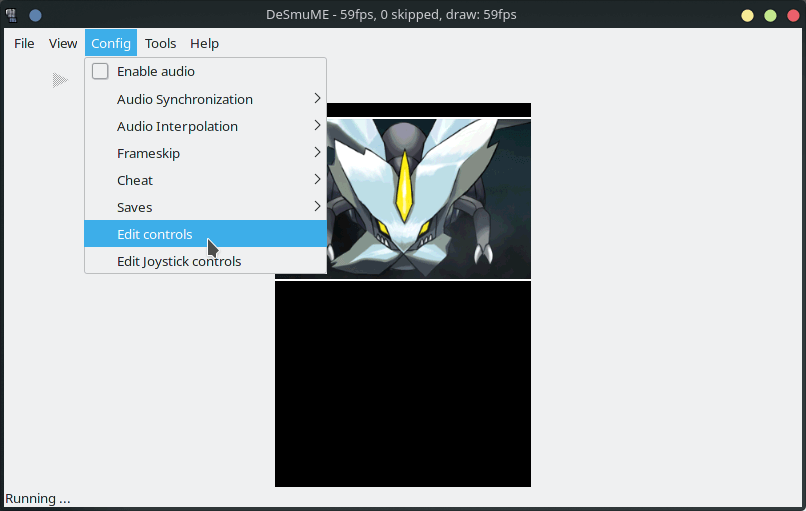Viewport: 806px width, 511px height.
Task: Expand the Audio Synchronization submenu arrow
Action: (x=317, y=99)
